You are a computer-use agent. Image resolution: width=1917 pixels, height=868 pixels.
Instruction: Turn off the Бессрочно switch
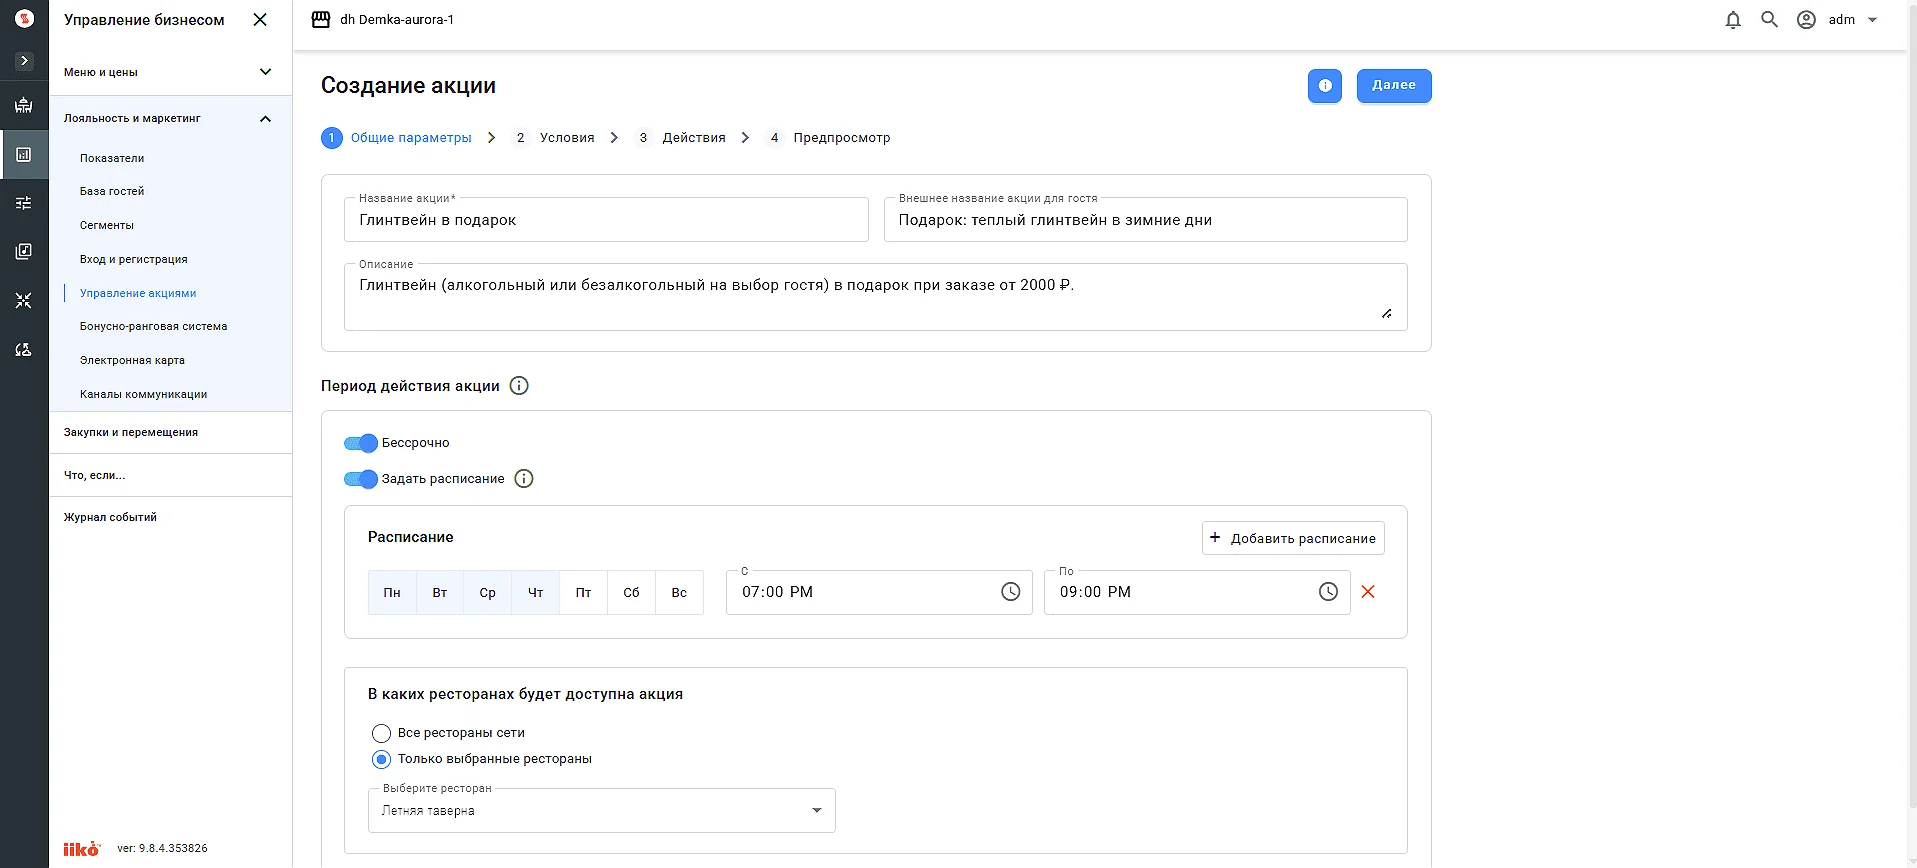click(x=361, y=443)
